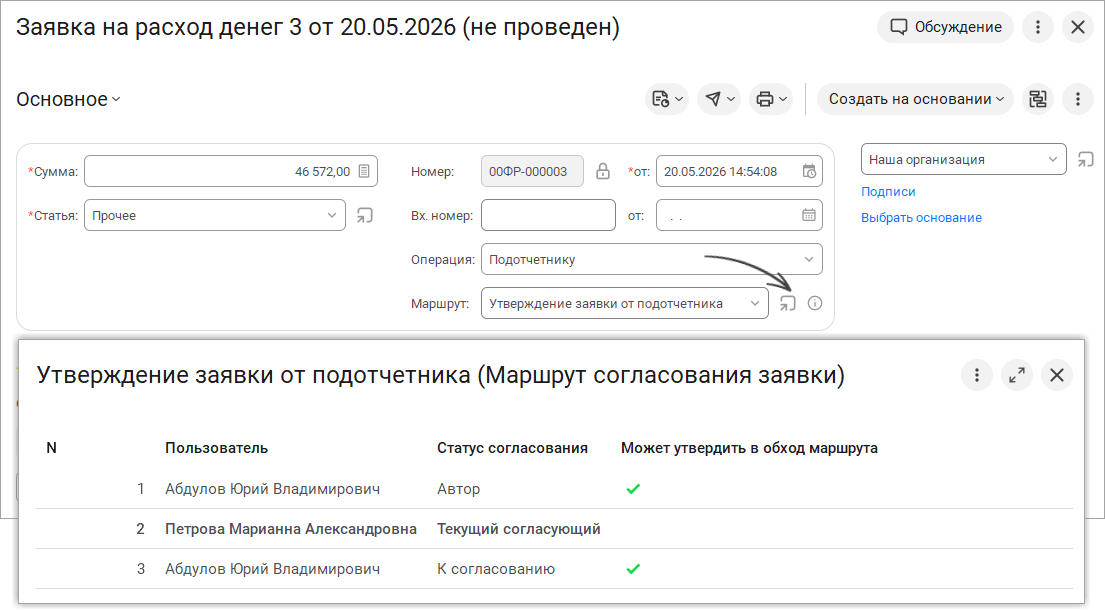Click the lock icon beside Номер field

click(603, 171)
